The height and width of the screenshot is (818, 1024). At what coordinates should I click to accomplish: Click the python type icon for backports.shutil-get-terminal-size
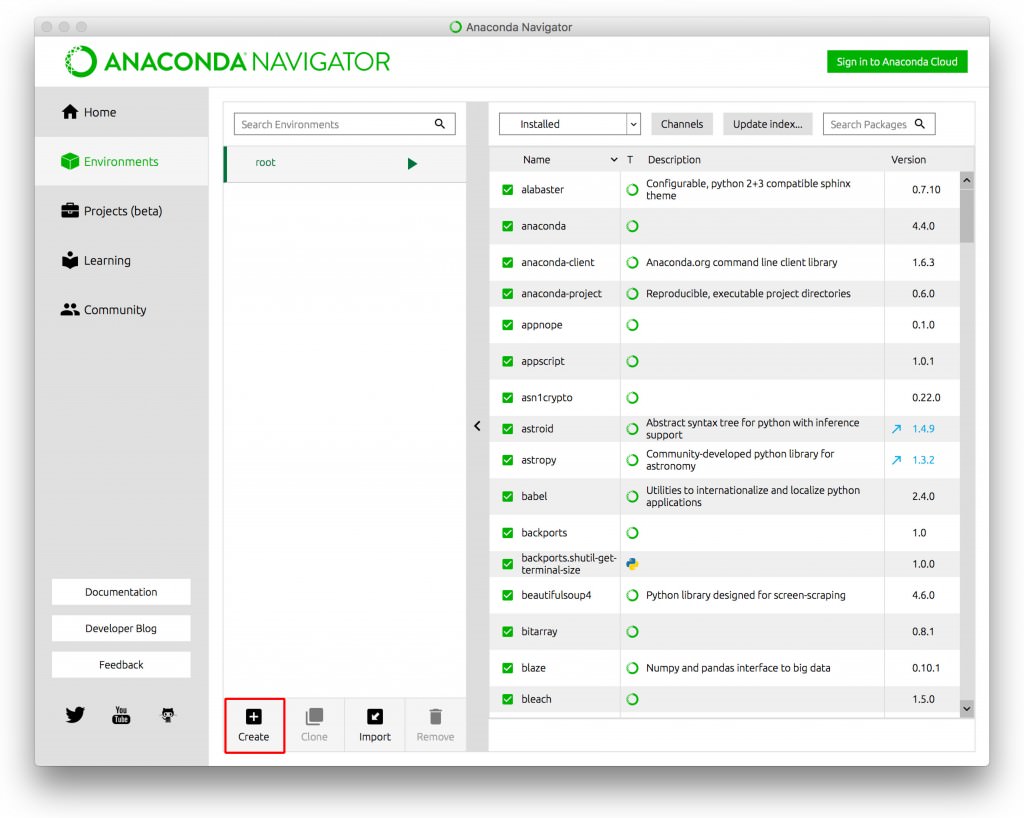pyautogui.click(x=632, y=564)
